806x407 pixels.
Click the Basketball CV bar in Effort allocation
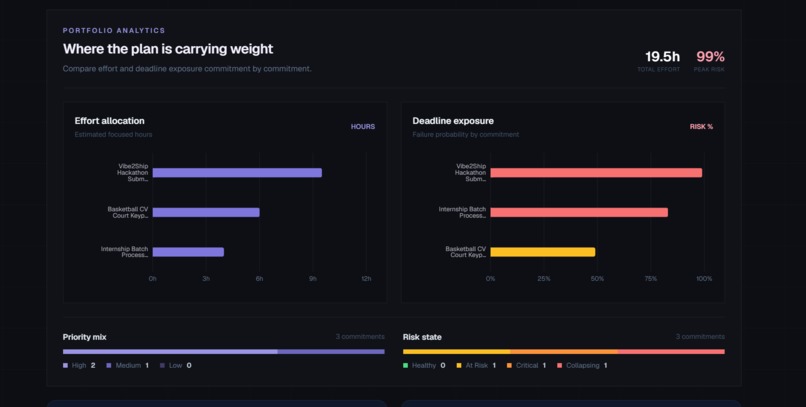tap(206, 212)
